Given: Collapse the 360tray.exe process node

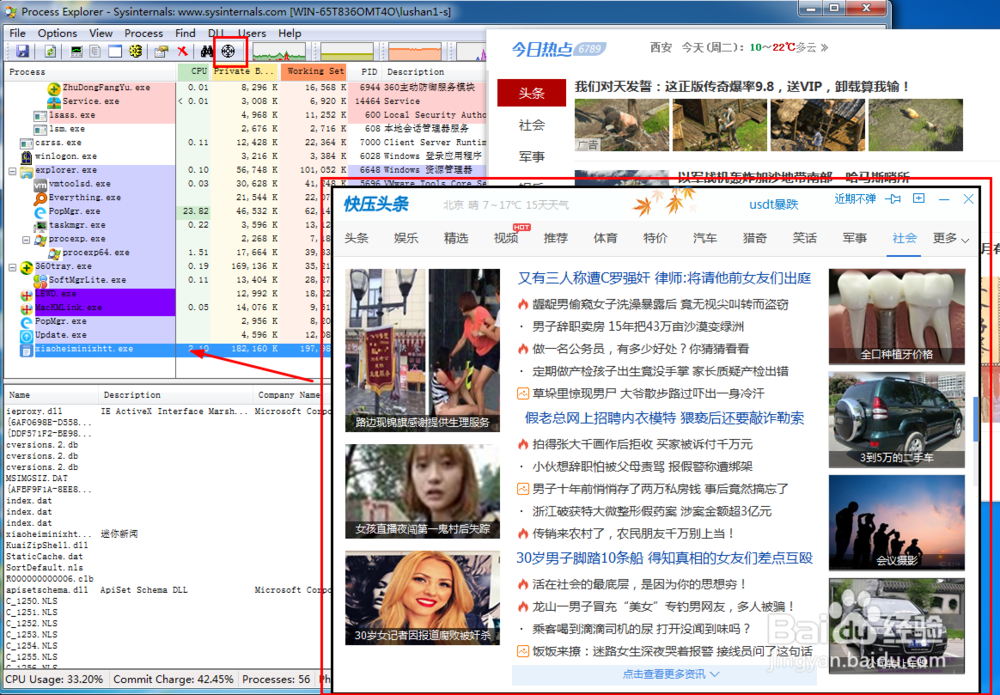Looking at the screenshot, I should (x=10, y=268).
